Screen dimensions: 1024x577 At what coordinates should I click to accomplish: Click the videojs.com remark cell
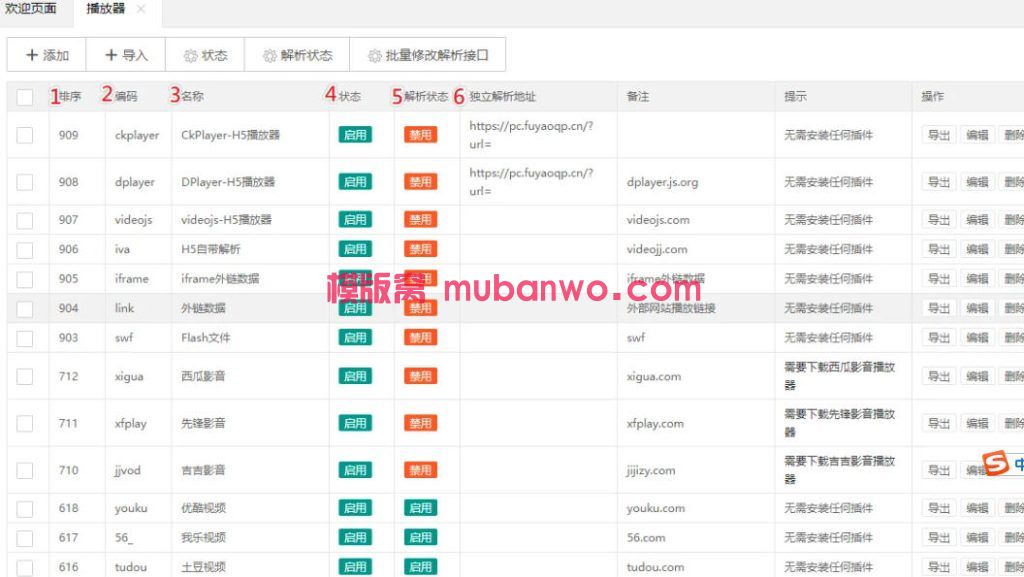click(658, 220)
